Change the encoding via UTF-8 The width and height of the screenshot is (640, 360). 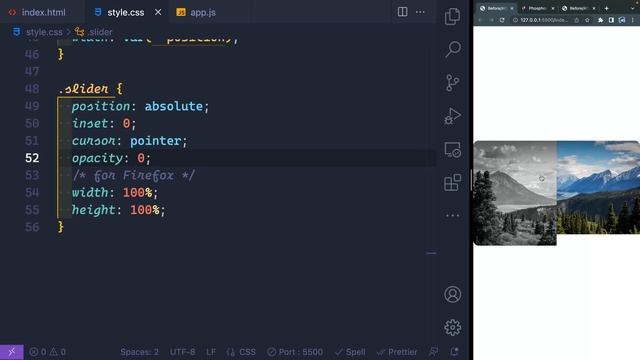(x=182, y=352)
